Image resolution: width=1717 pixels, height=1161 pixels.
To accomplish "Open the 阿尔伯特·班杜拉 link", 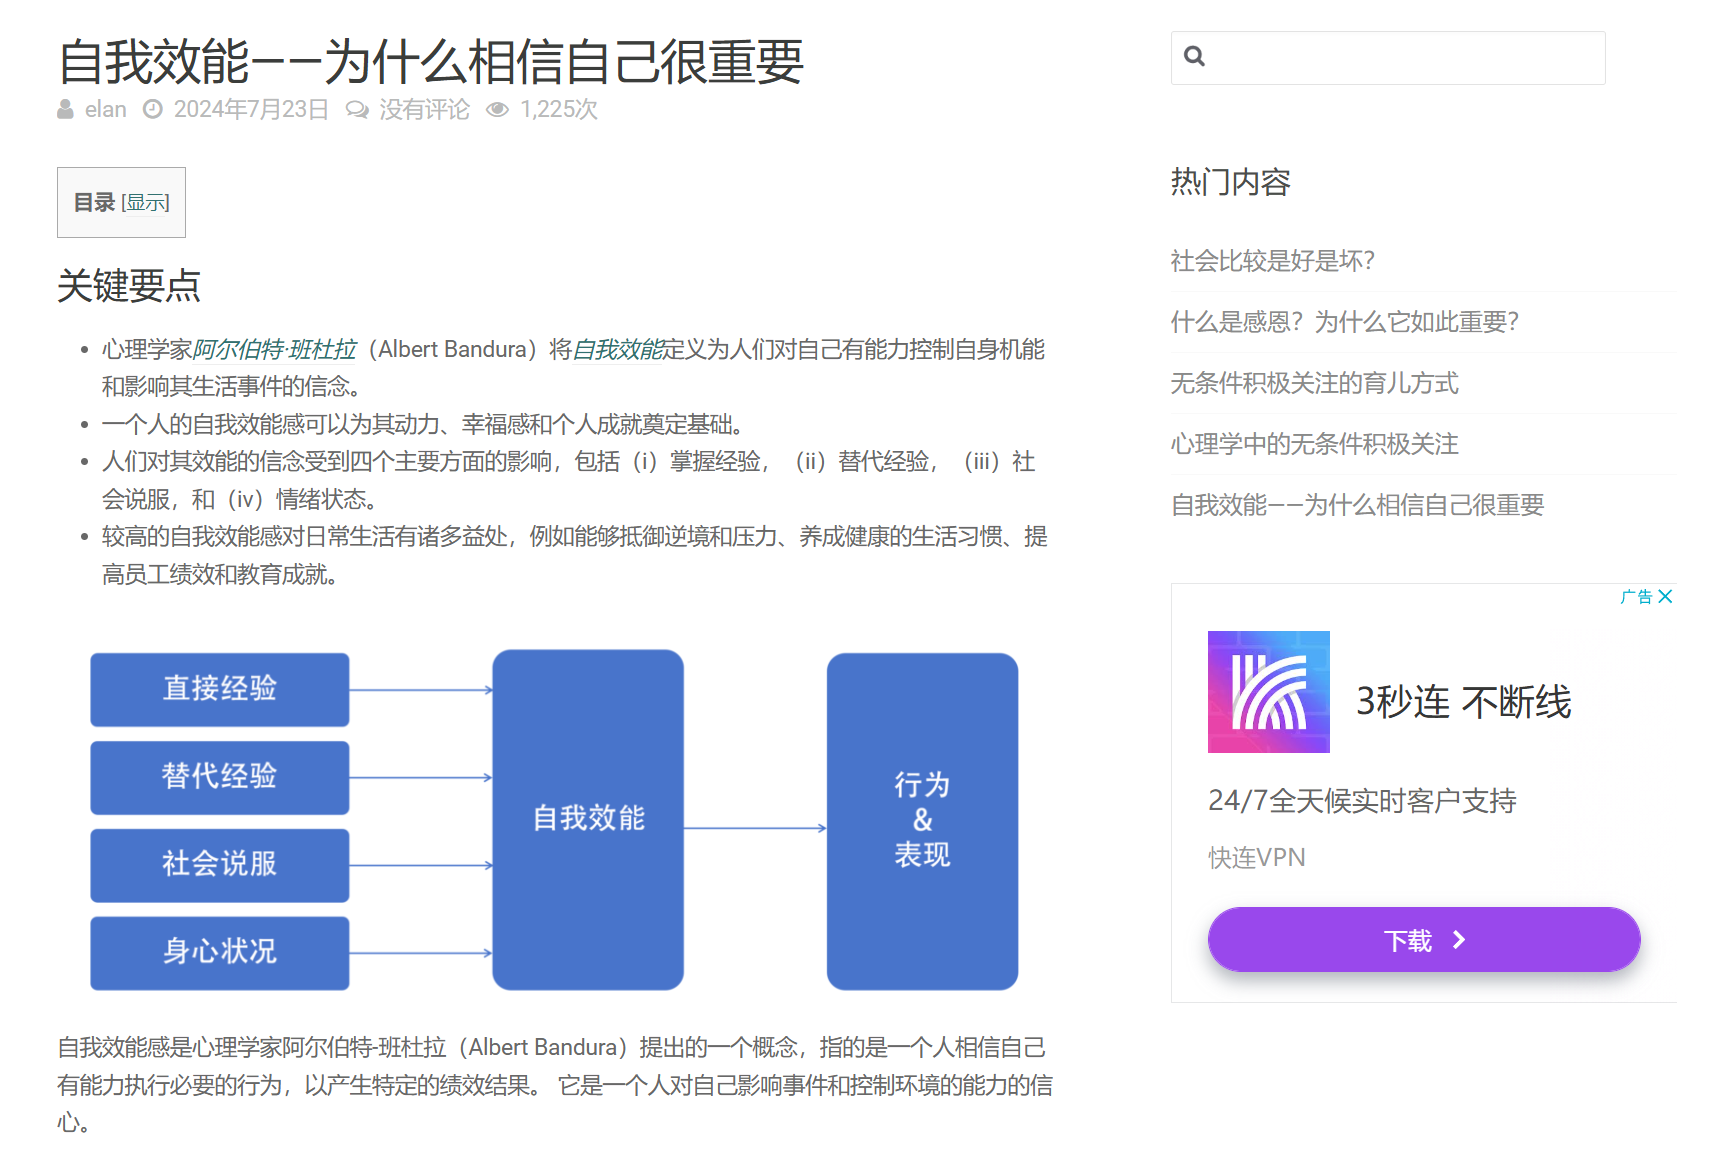I will pyautogui.click(x=274, y=349).
